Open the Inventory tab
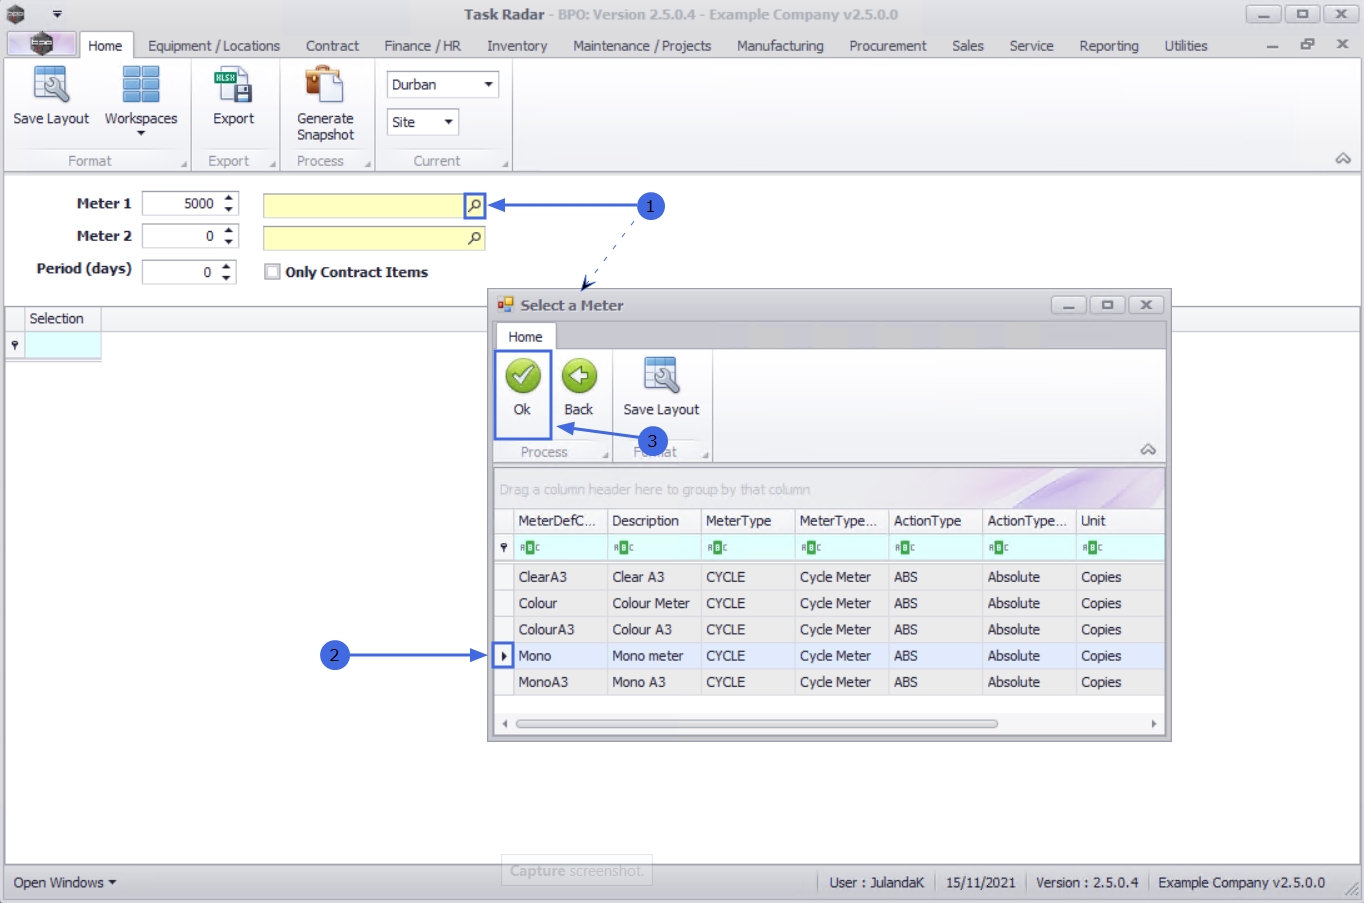 517,46
